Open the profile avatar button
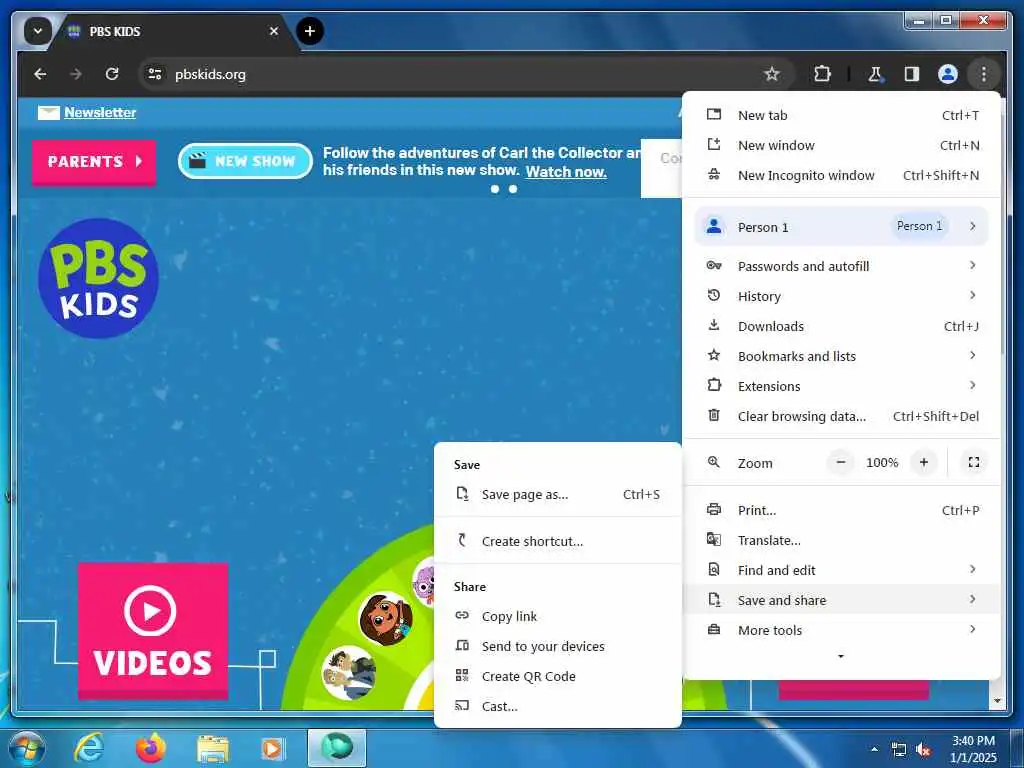 tap(948, 74)
